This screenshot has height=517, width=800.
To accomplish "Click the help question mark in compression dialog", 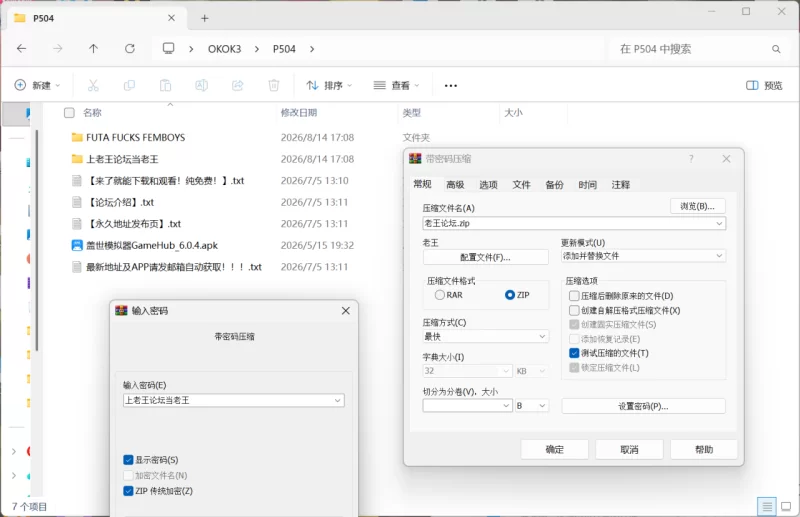I will tap(691, 159).
